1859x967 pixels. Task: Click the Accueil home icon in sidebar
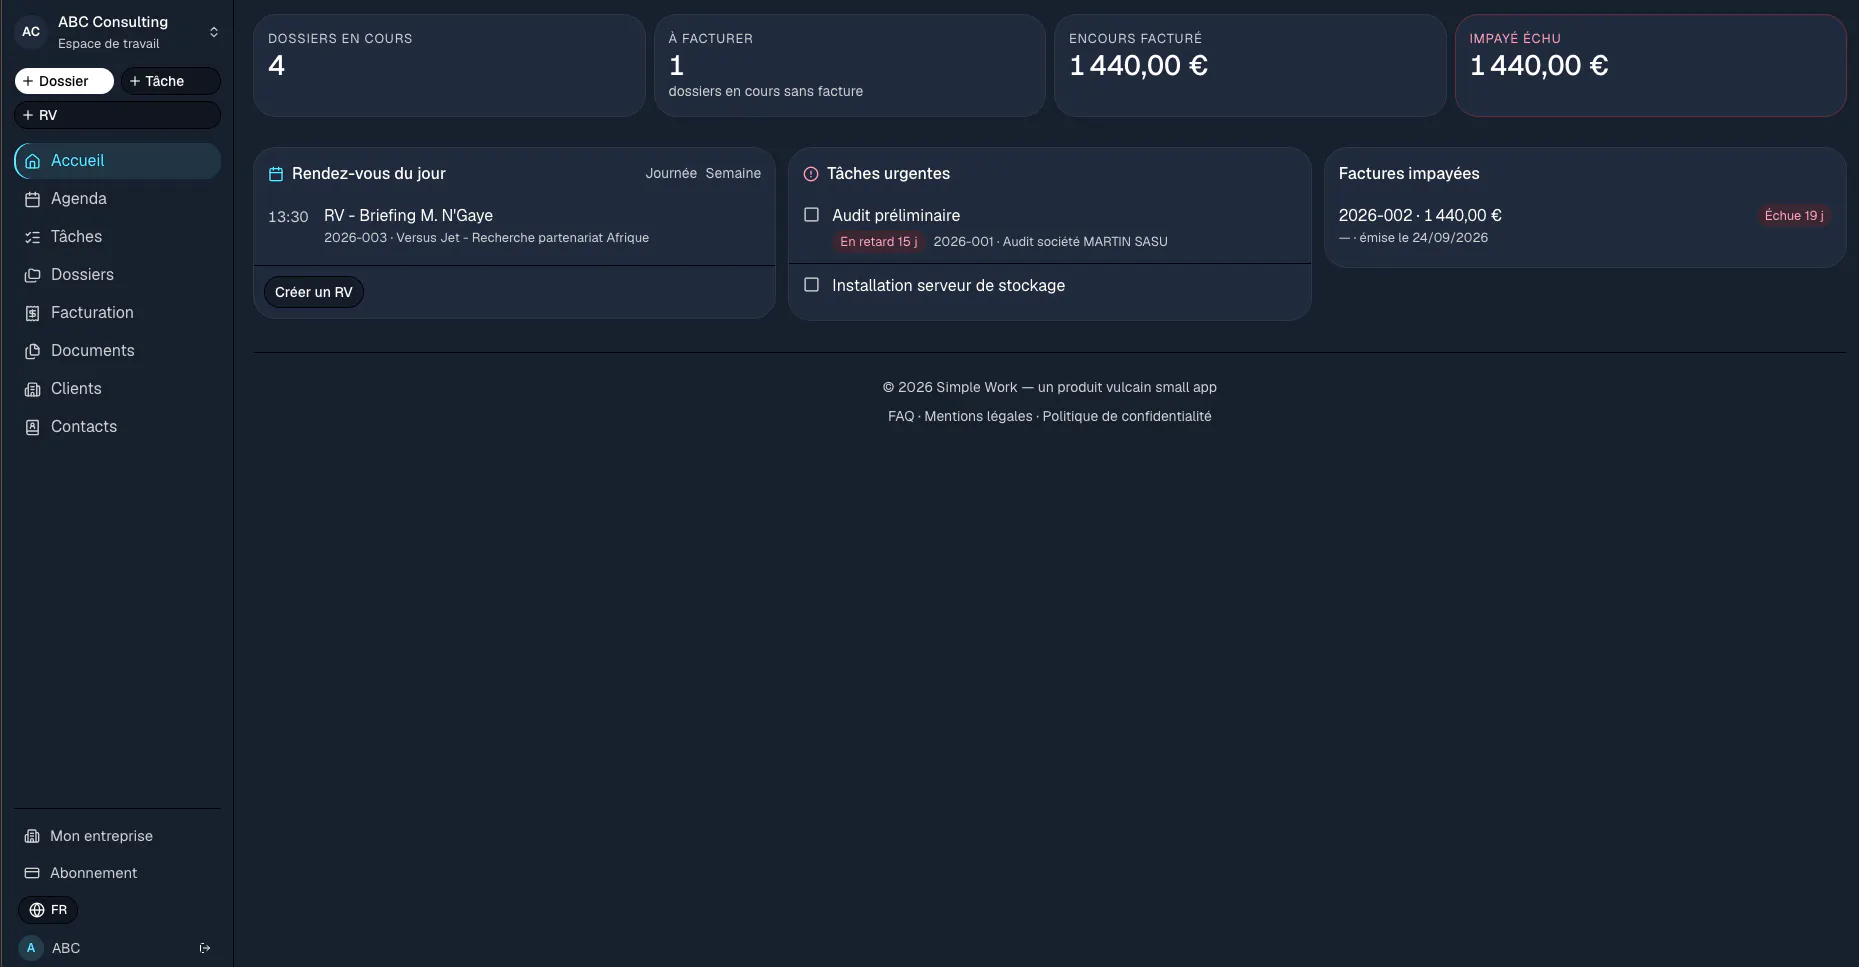click(x=32, y=161)
